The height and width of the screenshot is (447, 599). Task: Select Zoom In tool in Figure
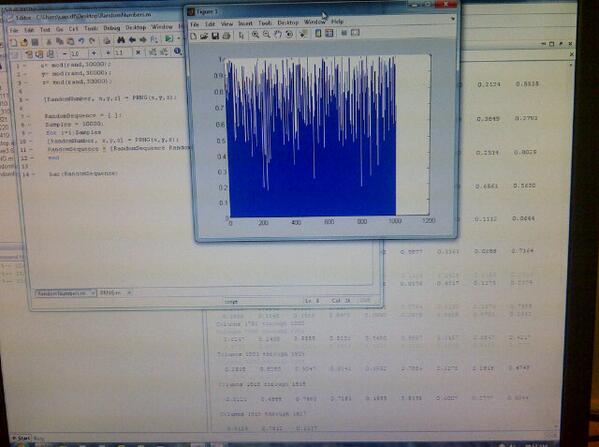(x=255, y=35)
